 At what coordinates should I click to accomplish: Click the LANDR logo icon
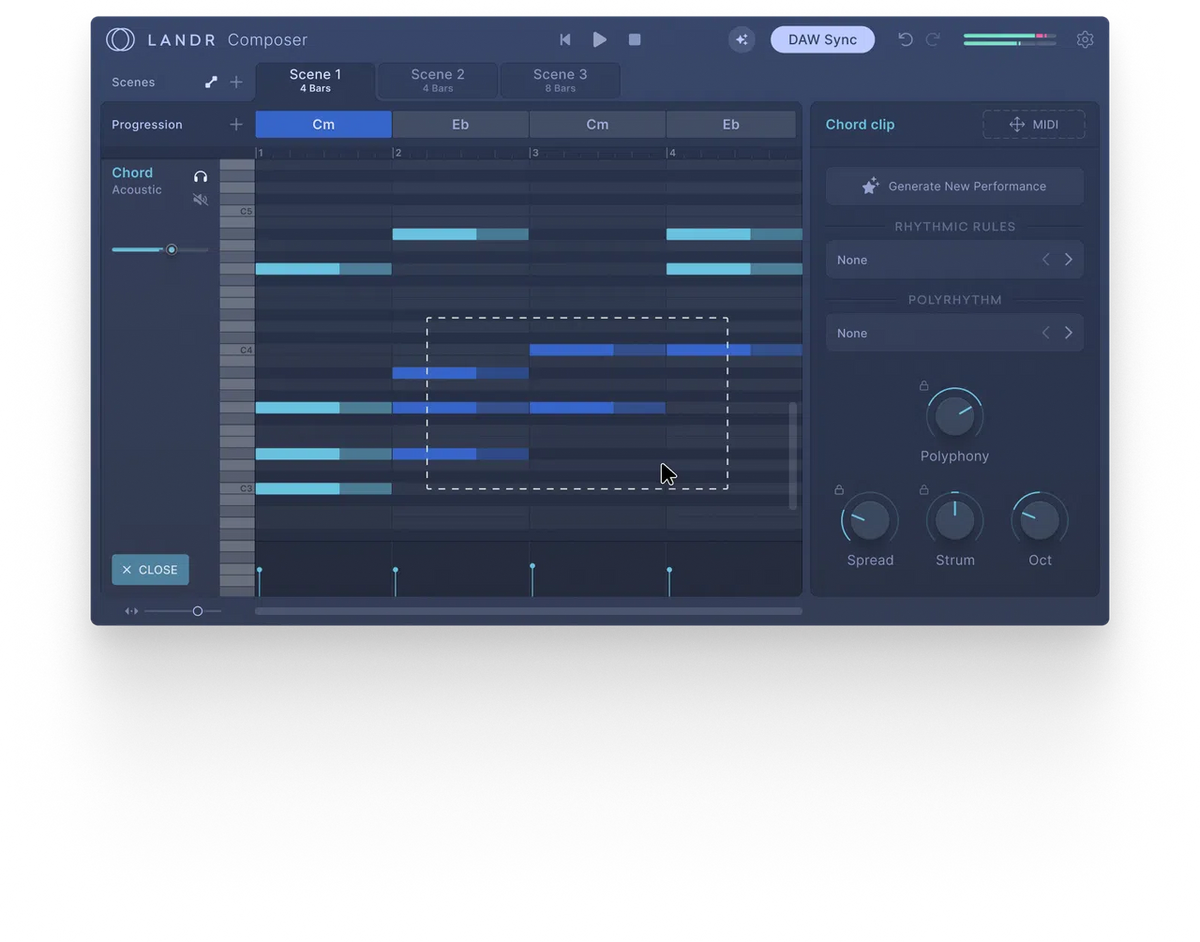click(x=120, y=39)
